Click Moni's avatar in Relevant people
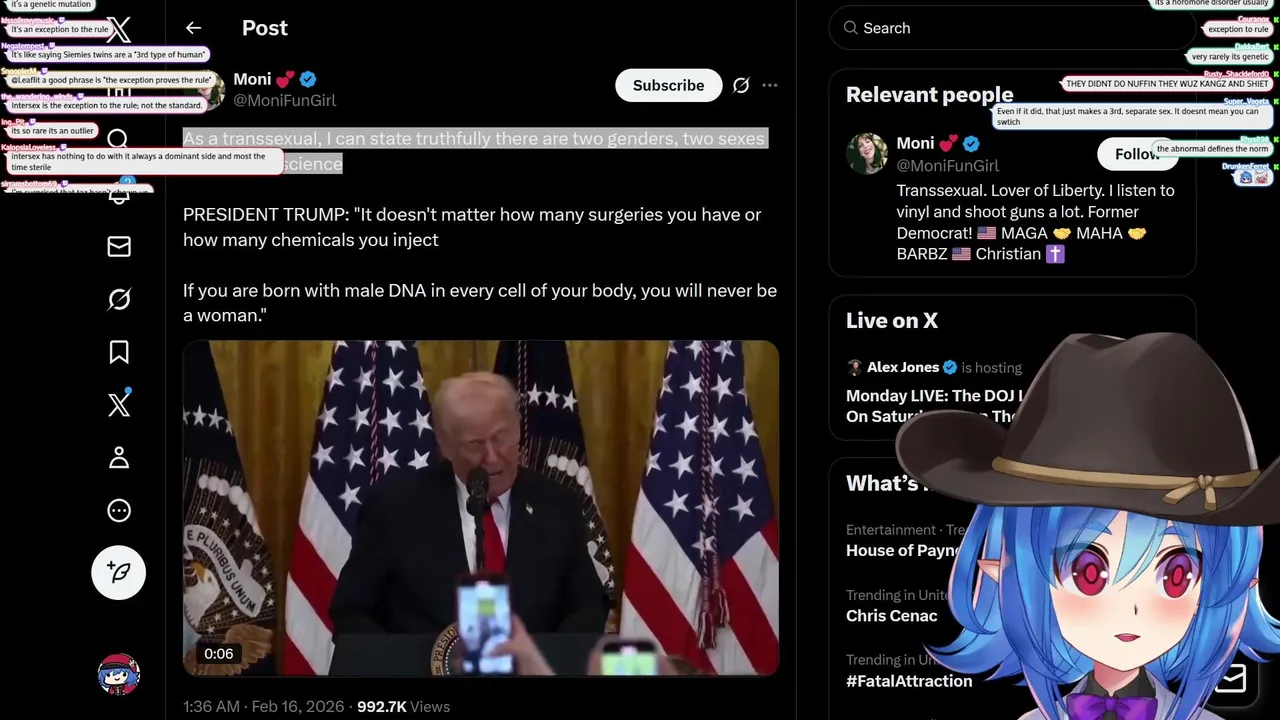 [x=867, y=153]
